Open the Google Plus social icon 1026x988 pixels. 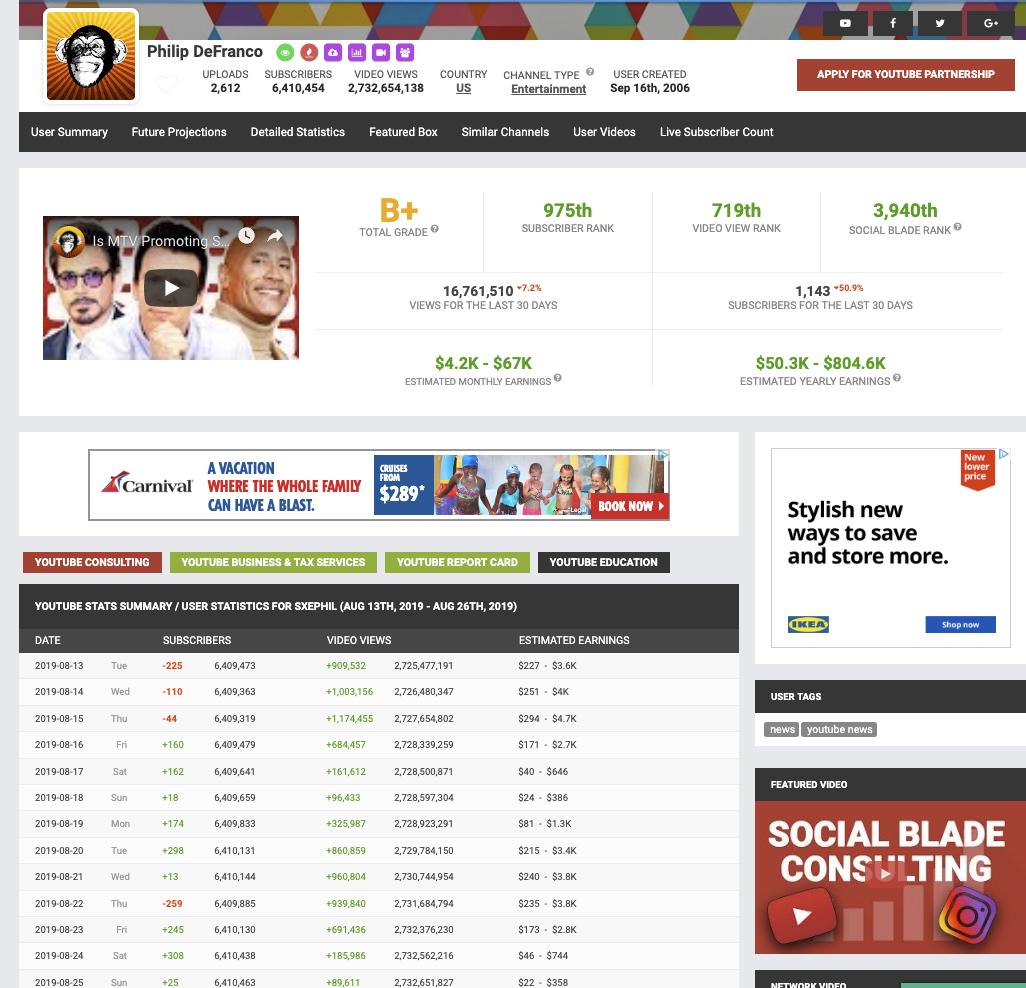(x=990, y=23)
